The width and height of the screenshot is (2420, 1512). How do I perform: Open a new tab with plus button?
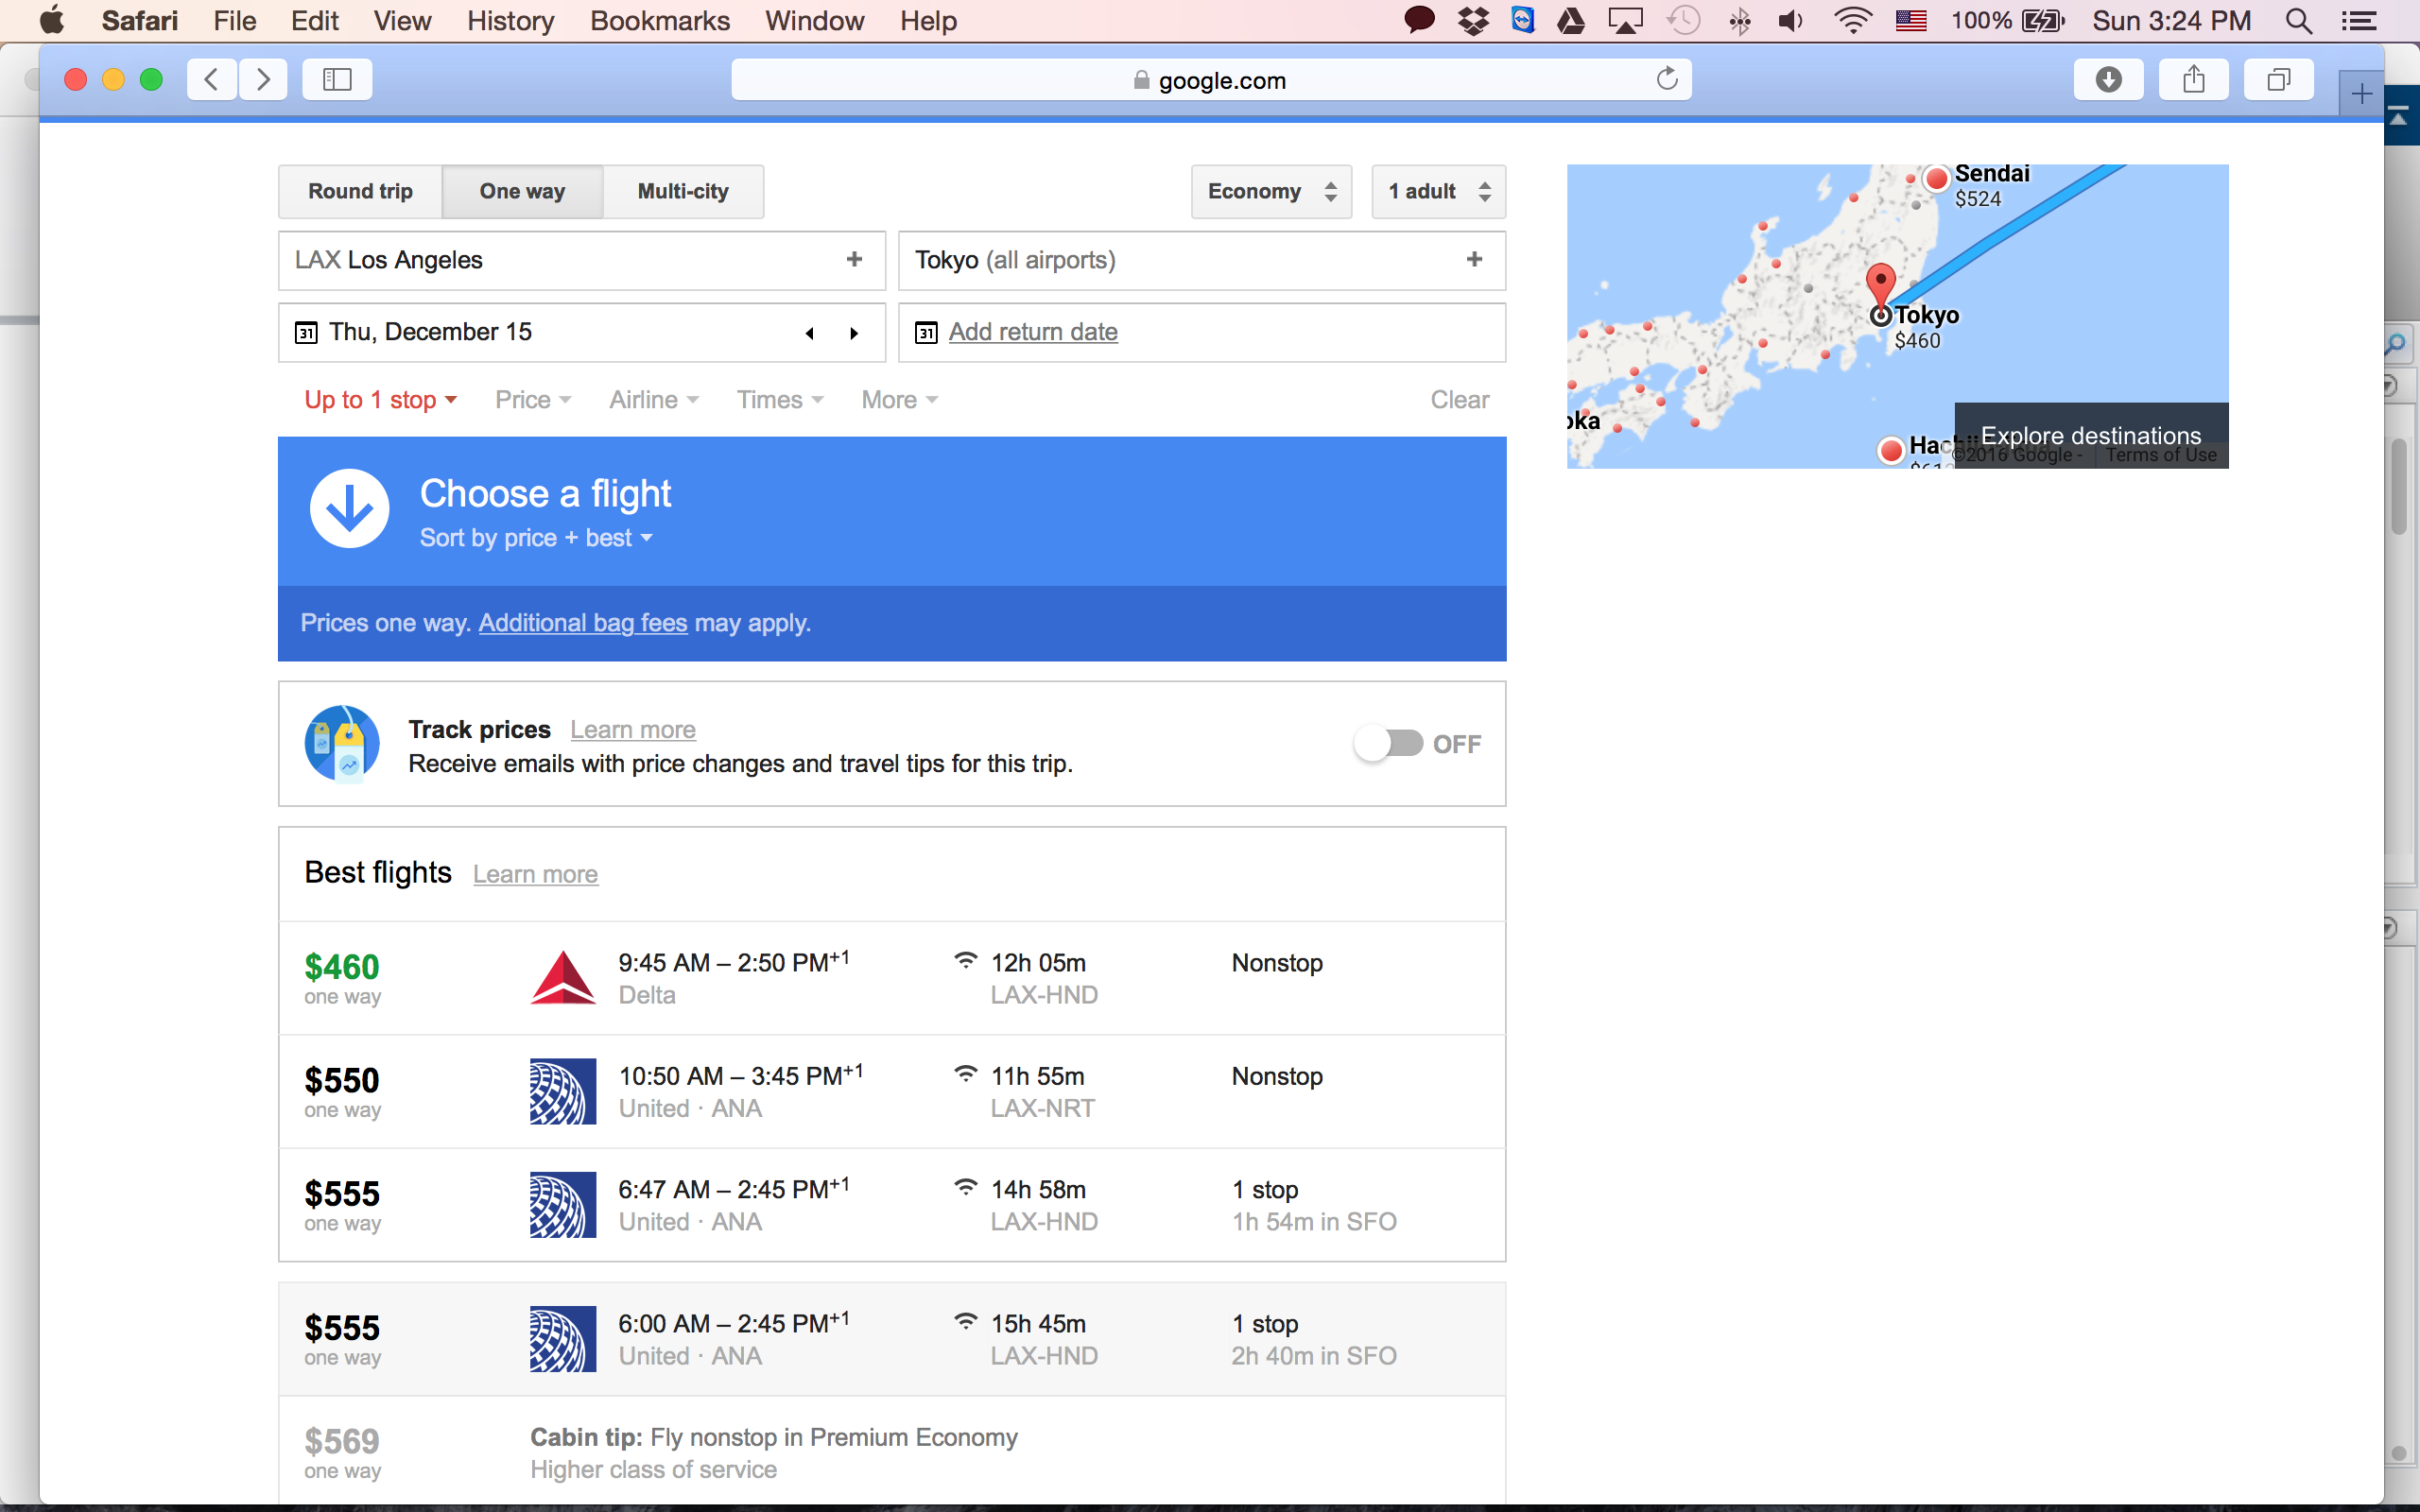pos(2361,94)
